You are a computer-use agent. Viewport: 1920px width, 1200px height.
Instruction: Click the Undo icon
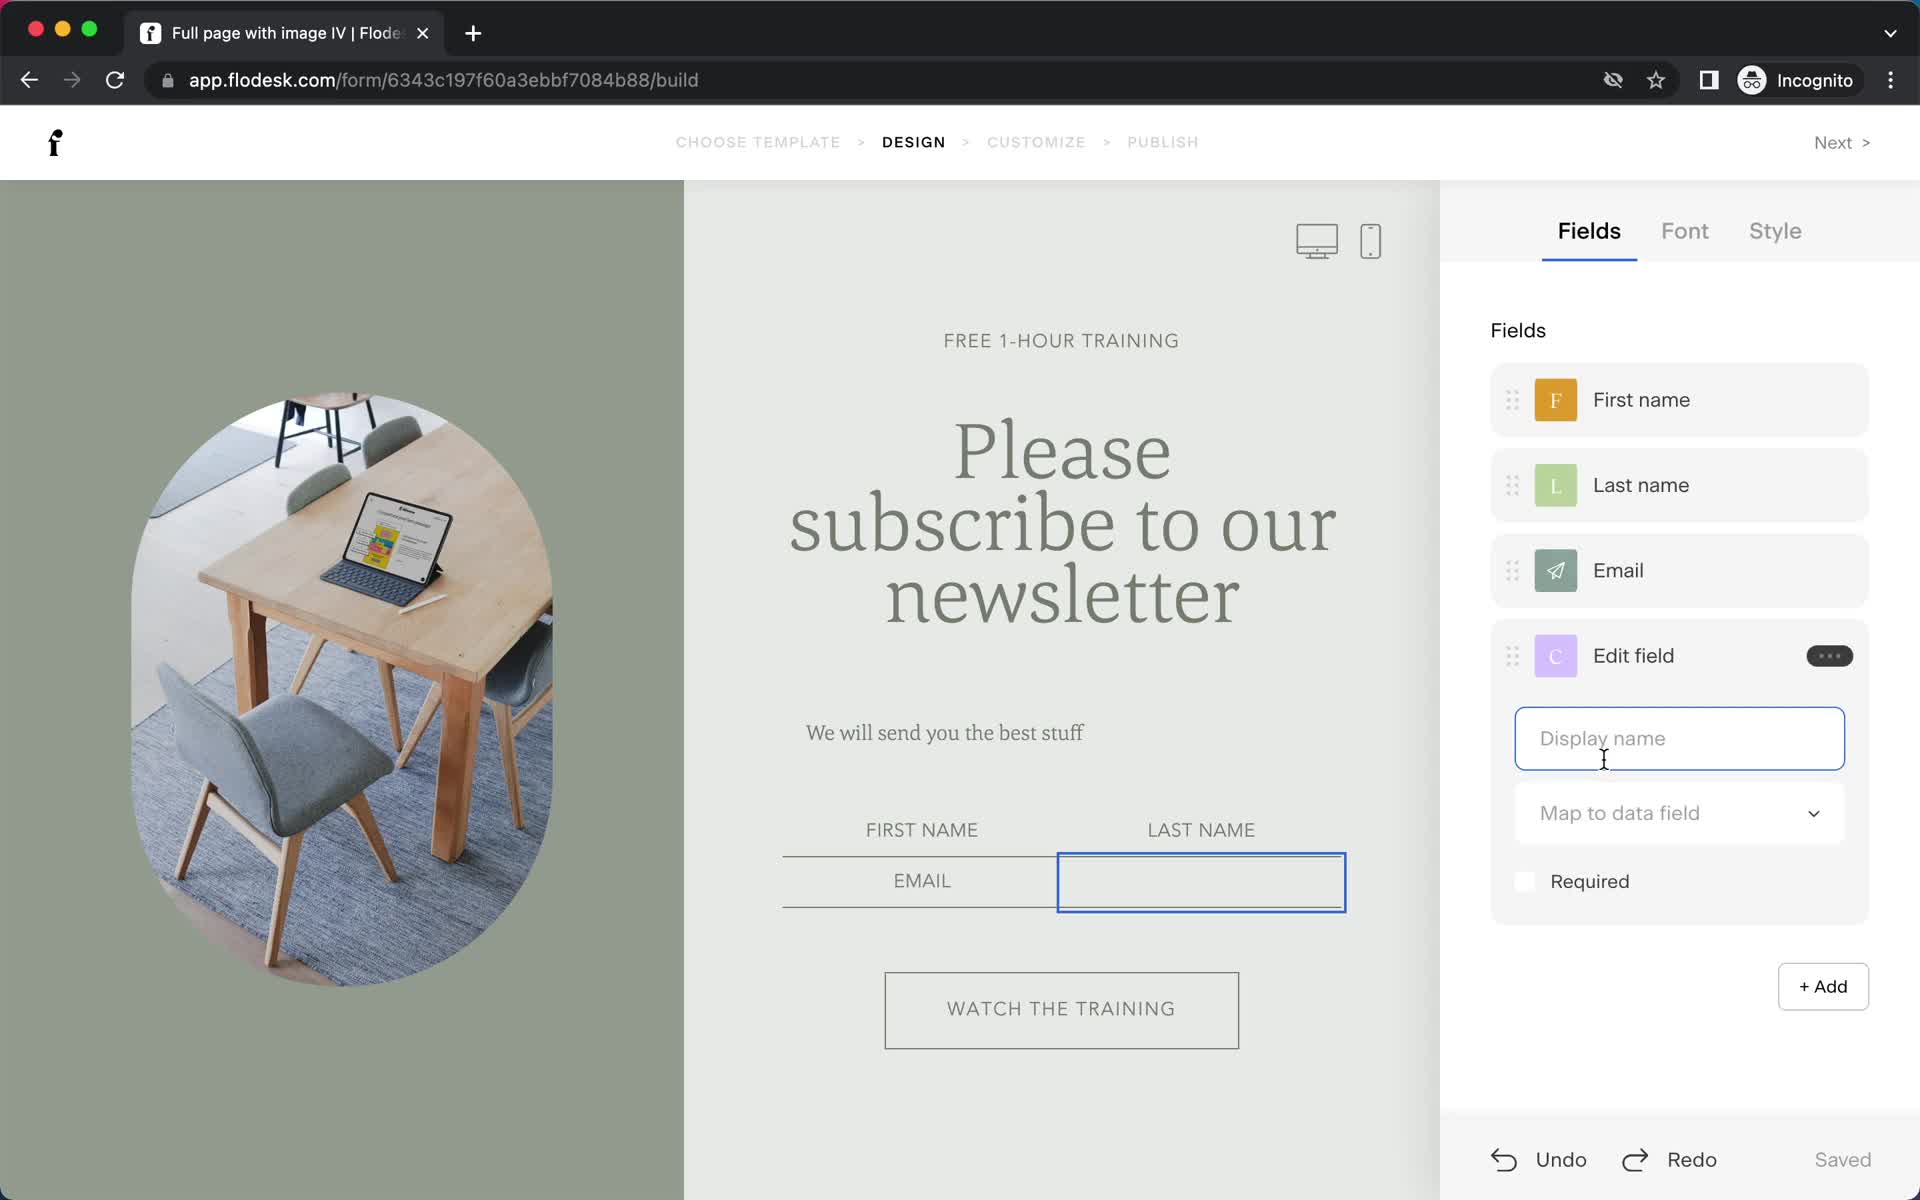tap(1507, 1160)
